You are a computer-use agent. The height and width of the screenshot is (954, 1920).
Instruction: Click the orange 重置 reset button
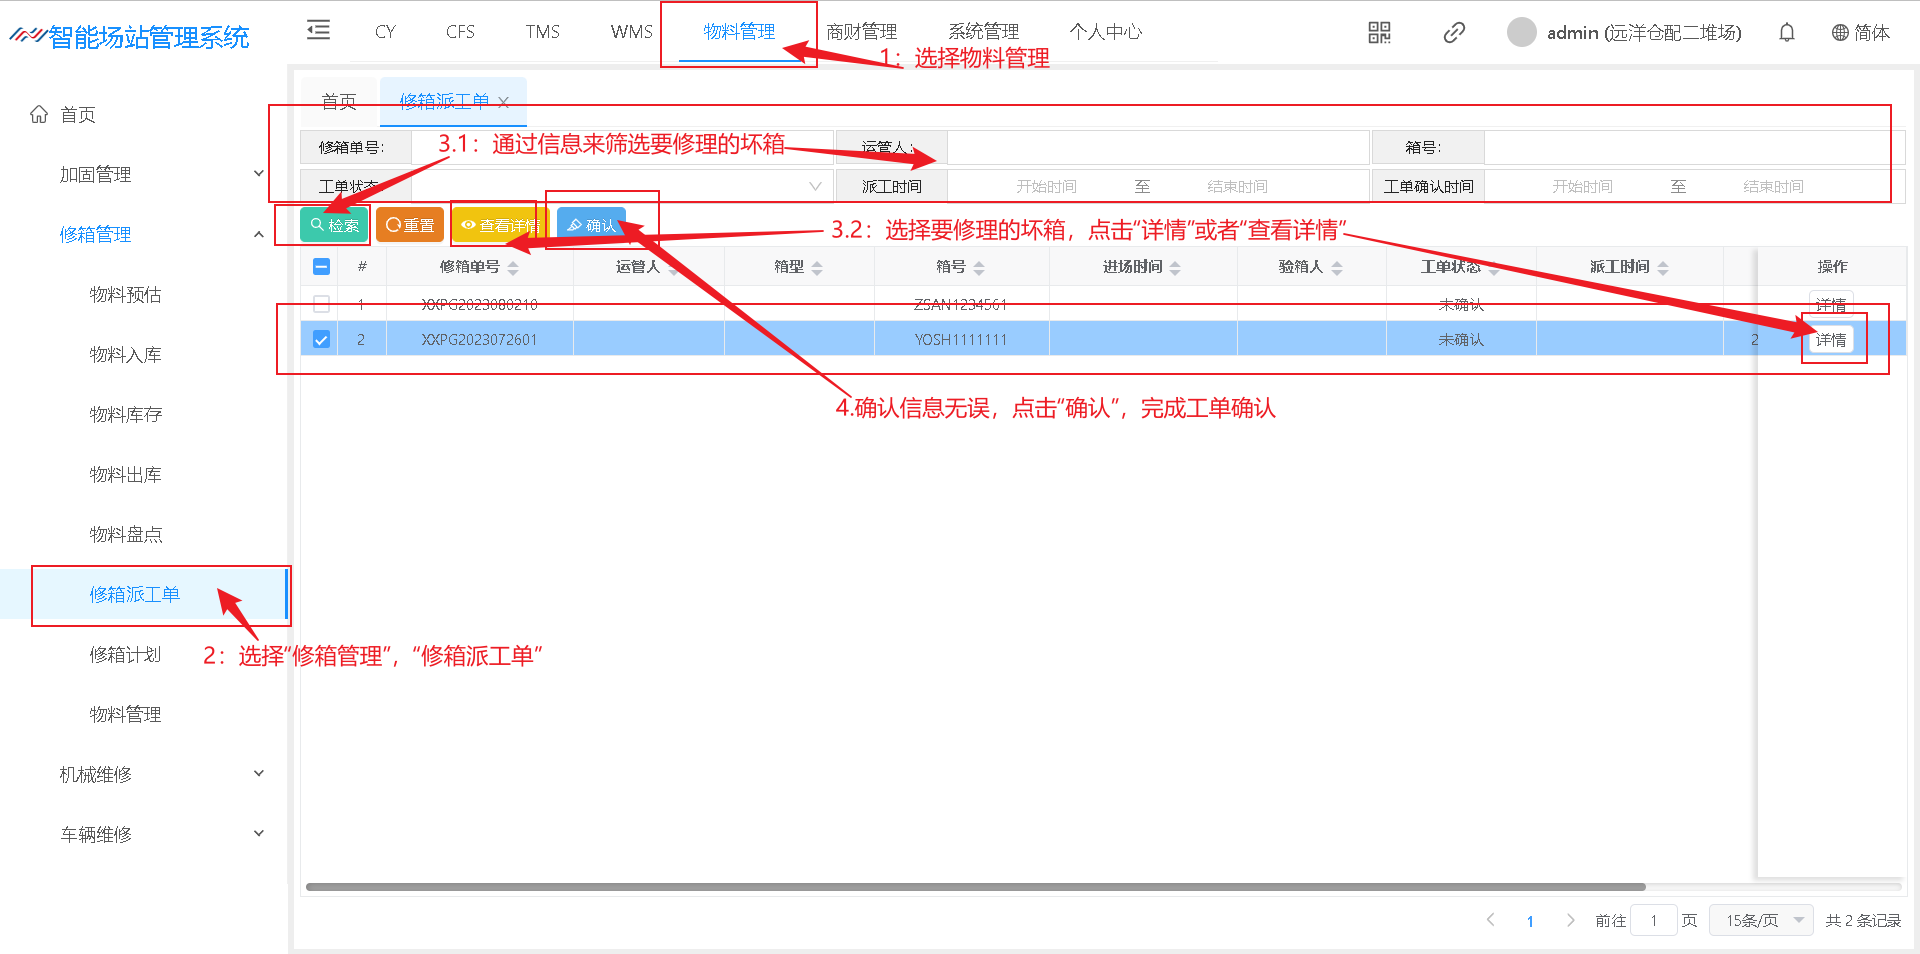tap(410, 225)
